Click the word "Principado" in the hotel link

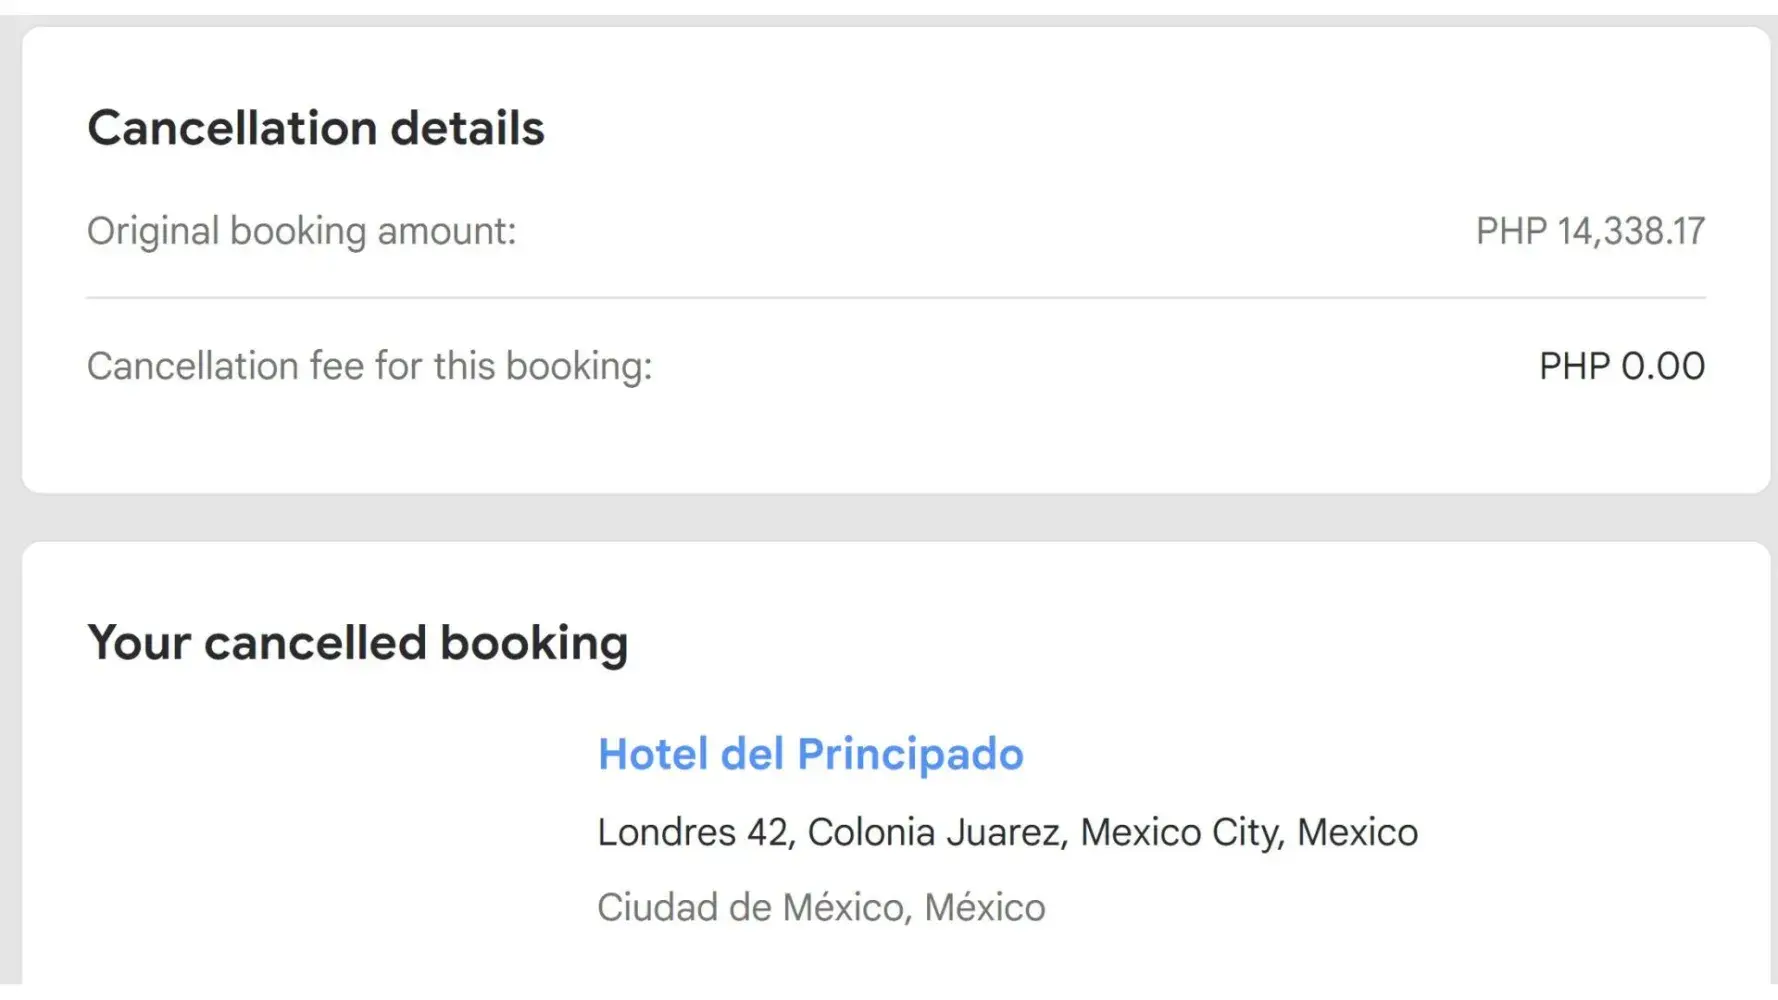pos(910,754)
